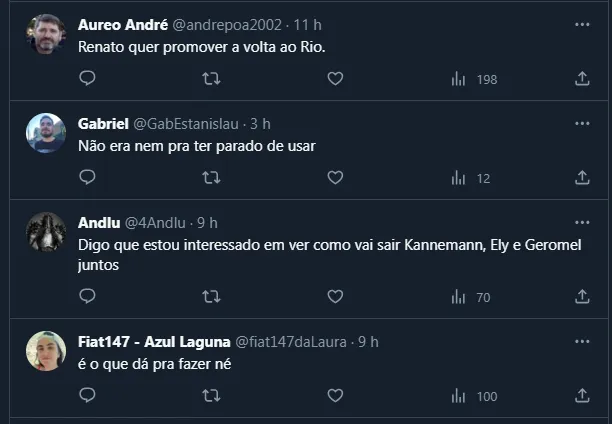Open more options on Aureo André's tweet

pyautogui.click(x=582, y=24)
